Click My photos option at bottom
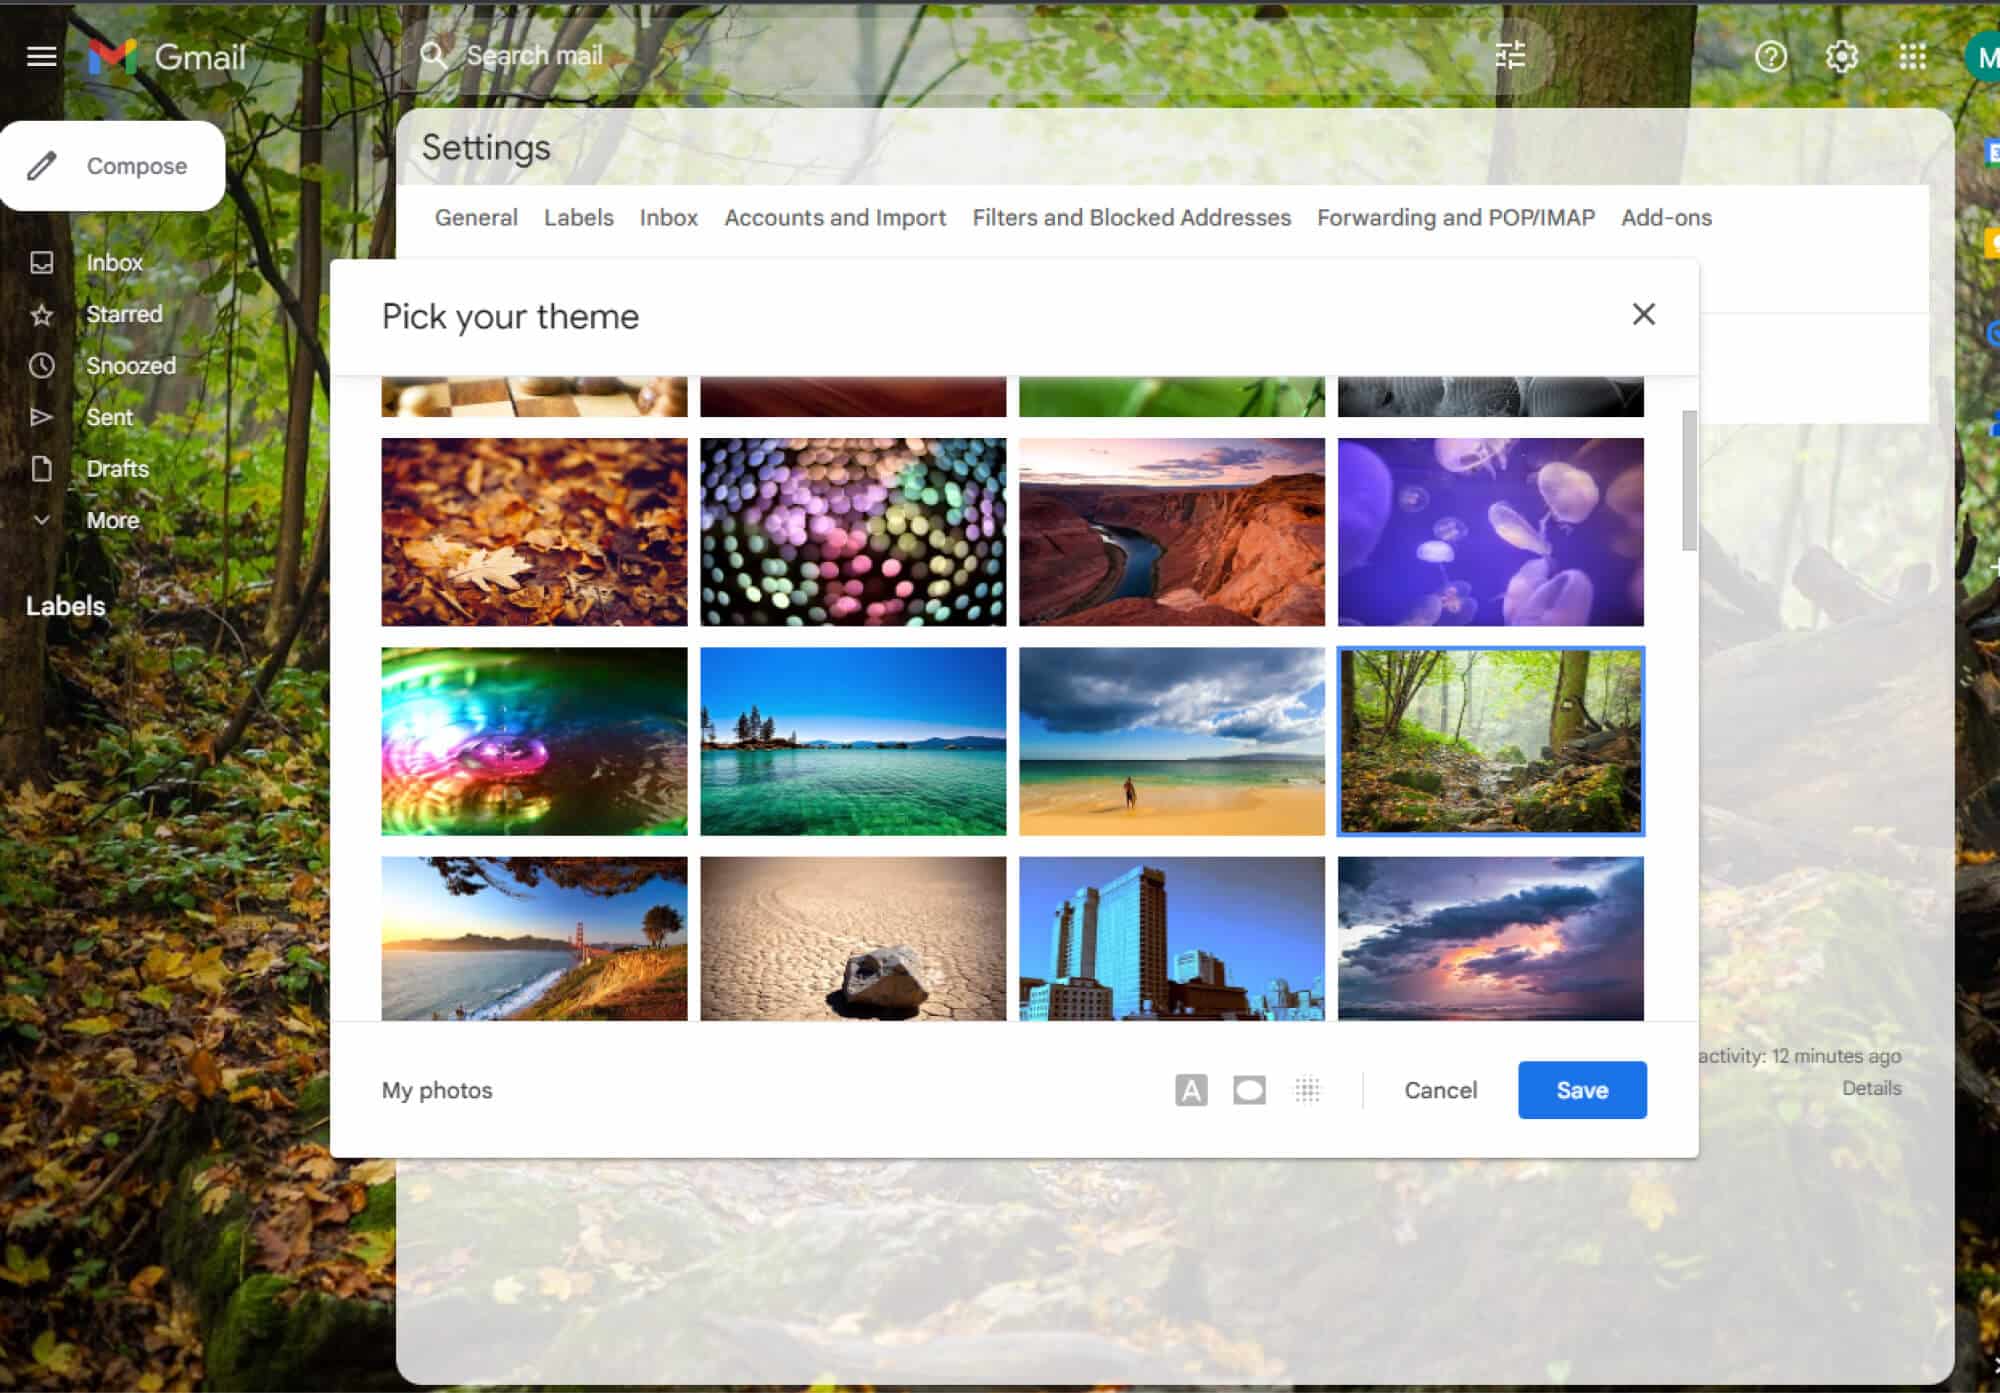The image size is (2000, 1393). click(436, 1089)
